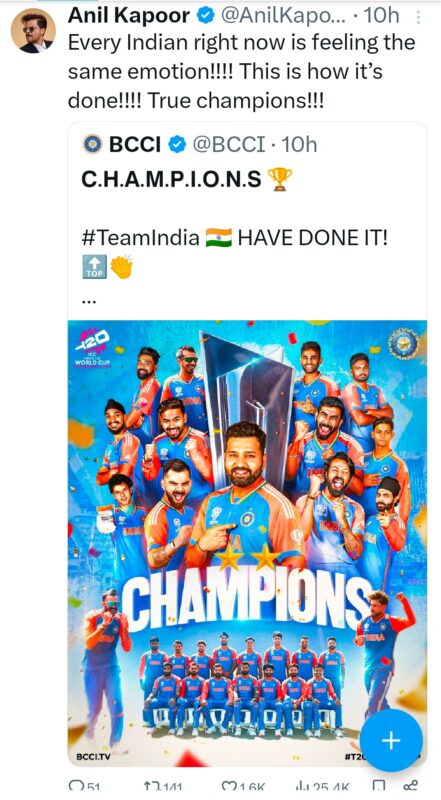Open Anil Kapoor's profile picture

[33, 31]
